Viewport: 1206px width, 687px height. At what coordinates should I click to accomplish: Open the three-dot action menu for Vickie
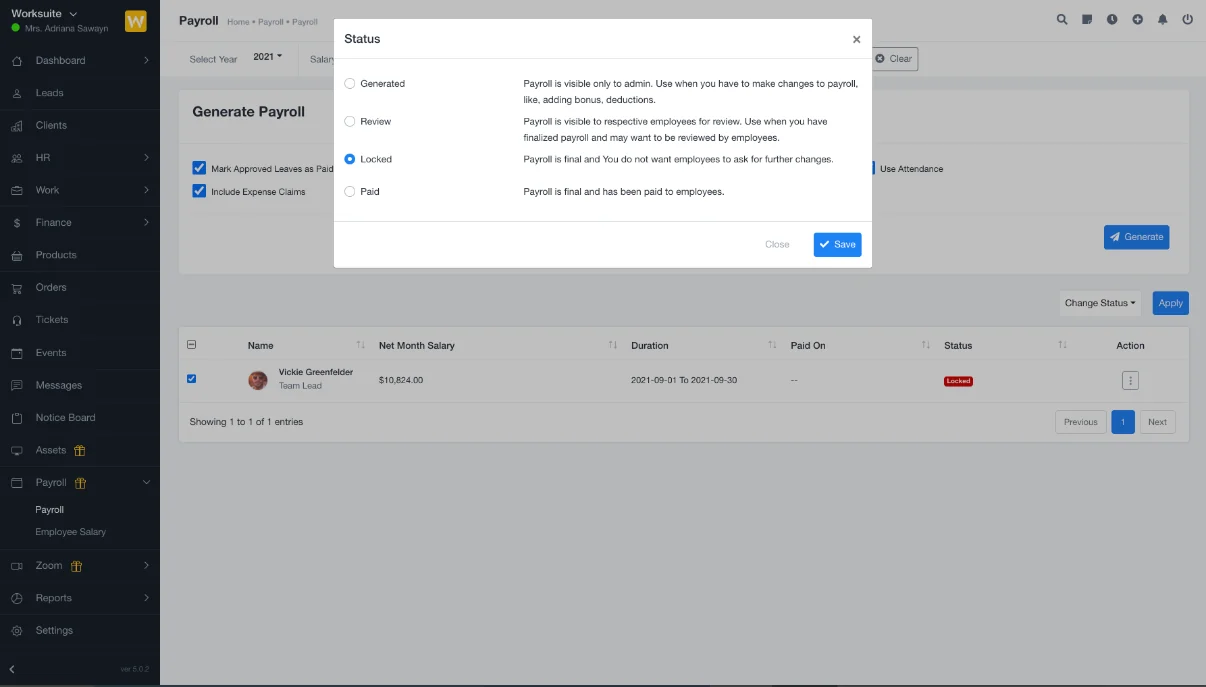click(1130, 380)
